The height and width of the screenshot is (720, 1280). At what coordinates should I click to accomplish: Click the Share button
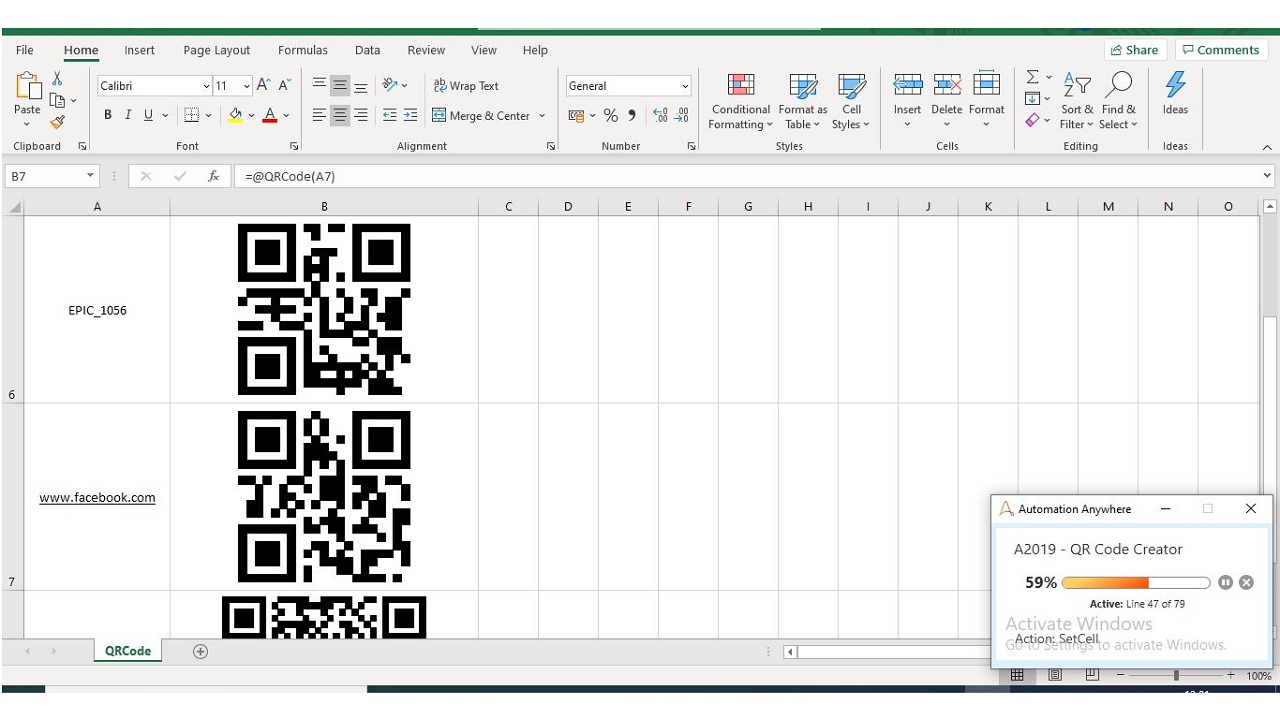(x=1134, y=50)
